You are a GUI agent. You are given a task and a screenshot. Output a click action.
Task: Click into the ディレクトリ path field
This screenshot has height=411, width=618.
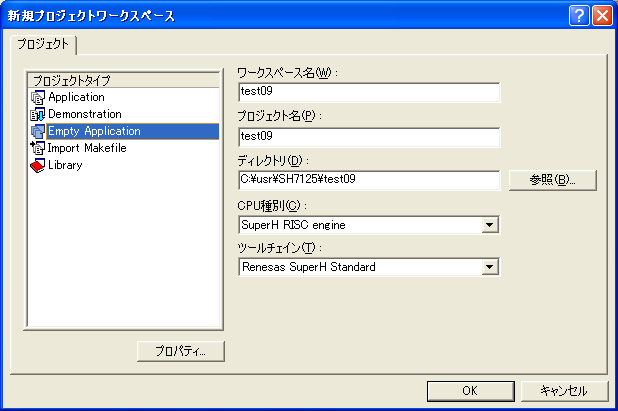click(368, 180)
